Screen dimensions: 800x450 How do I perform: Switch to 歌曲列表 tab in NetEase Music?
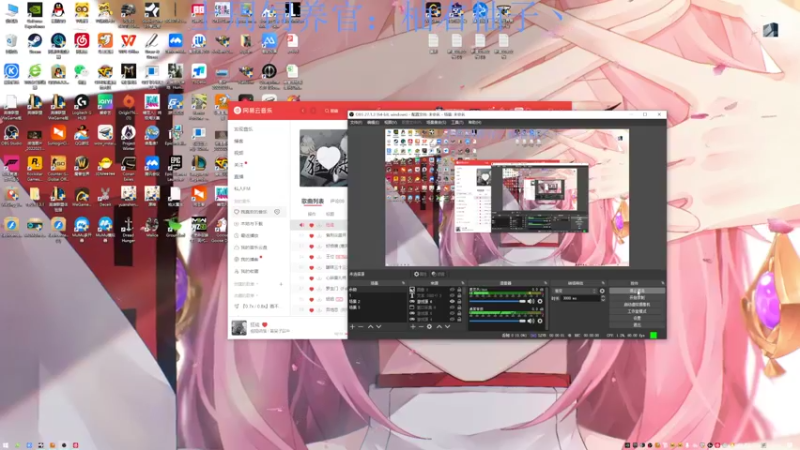pyautogui.click(x=312, y=201)
